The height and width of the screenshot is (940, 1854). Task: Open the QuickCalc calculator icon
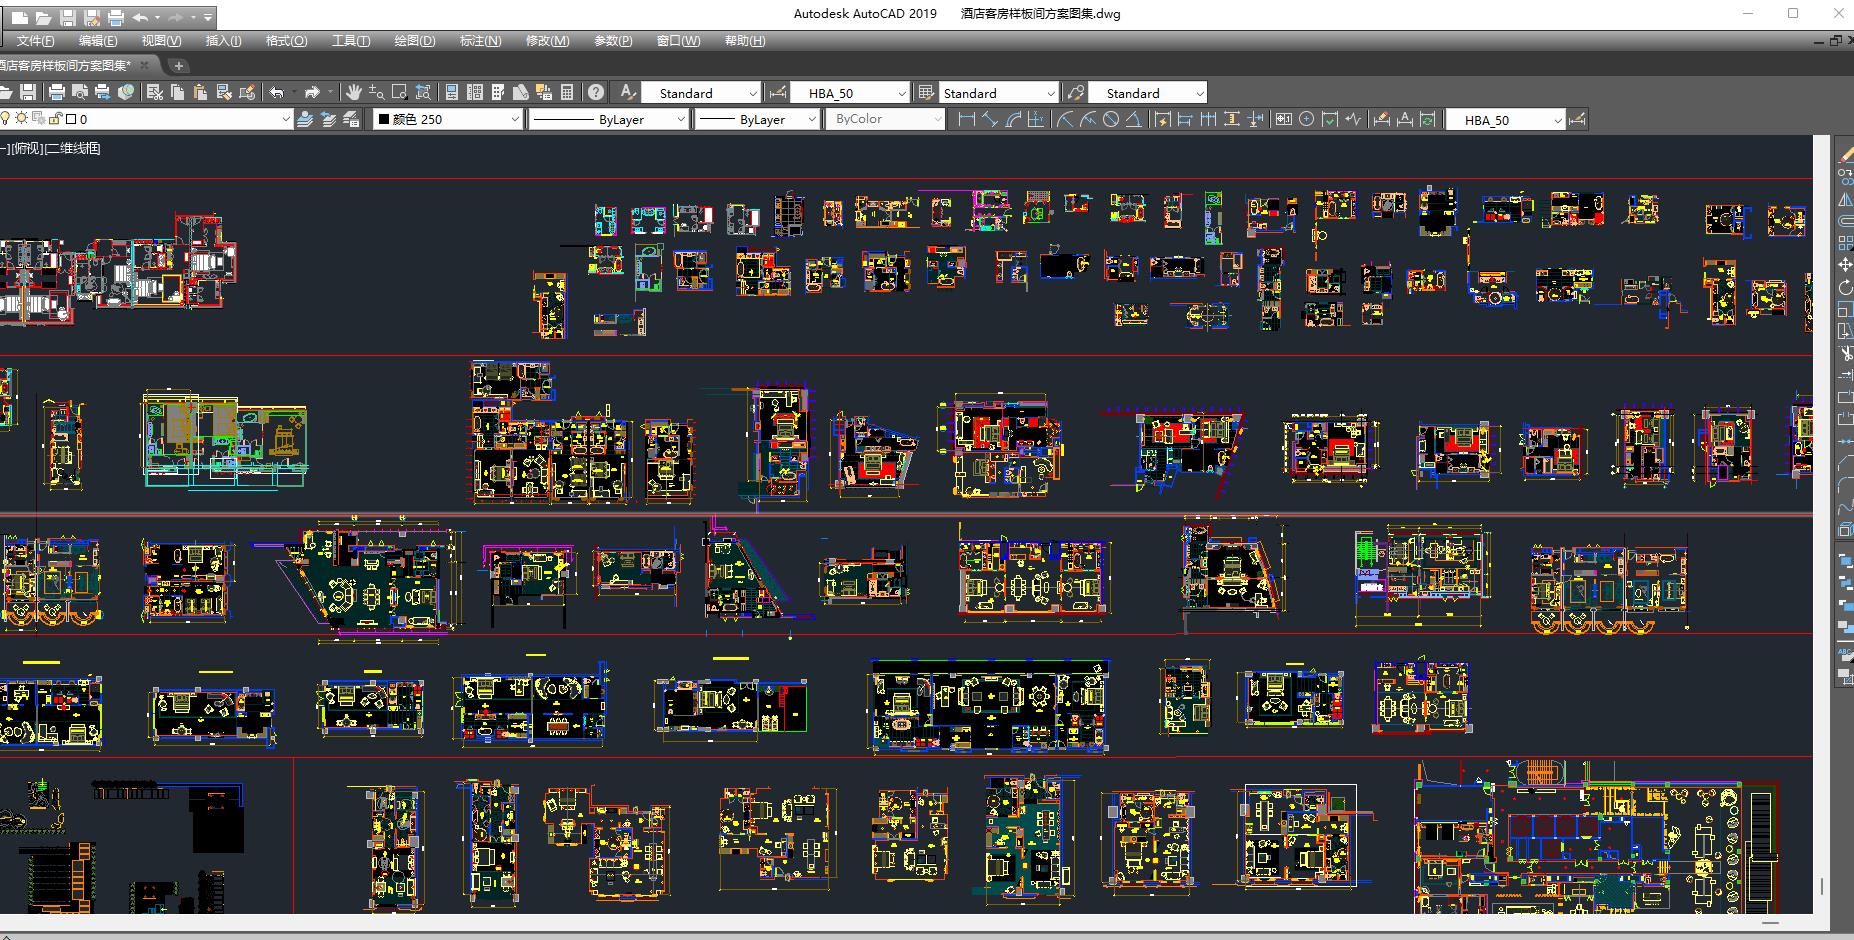(567, 92)
